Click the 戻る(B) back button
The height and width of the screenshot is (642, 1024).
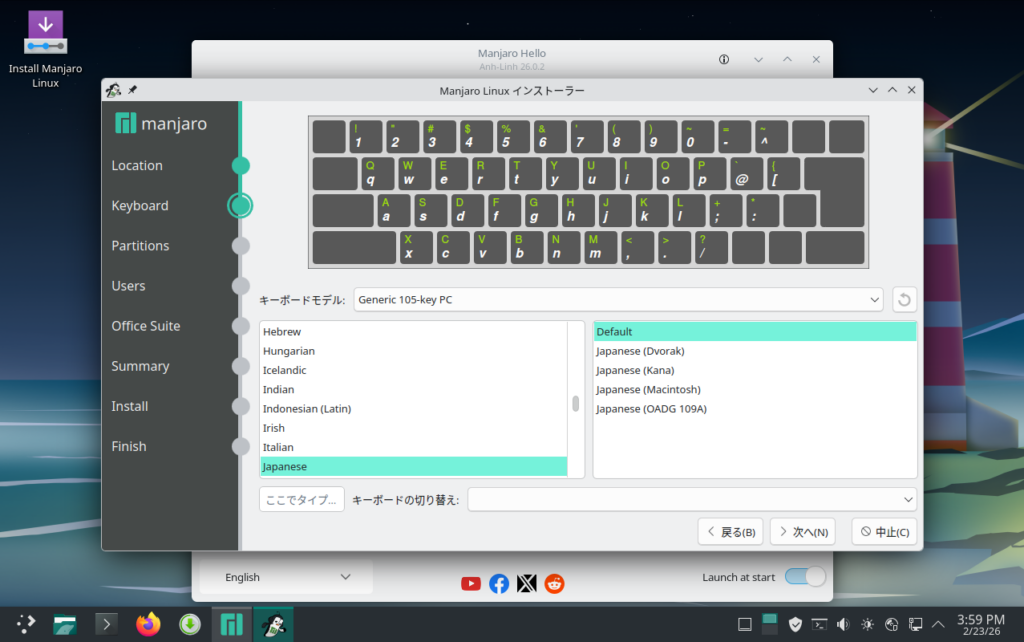[x=730, y=532]
